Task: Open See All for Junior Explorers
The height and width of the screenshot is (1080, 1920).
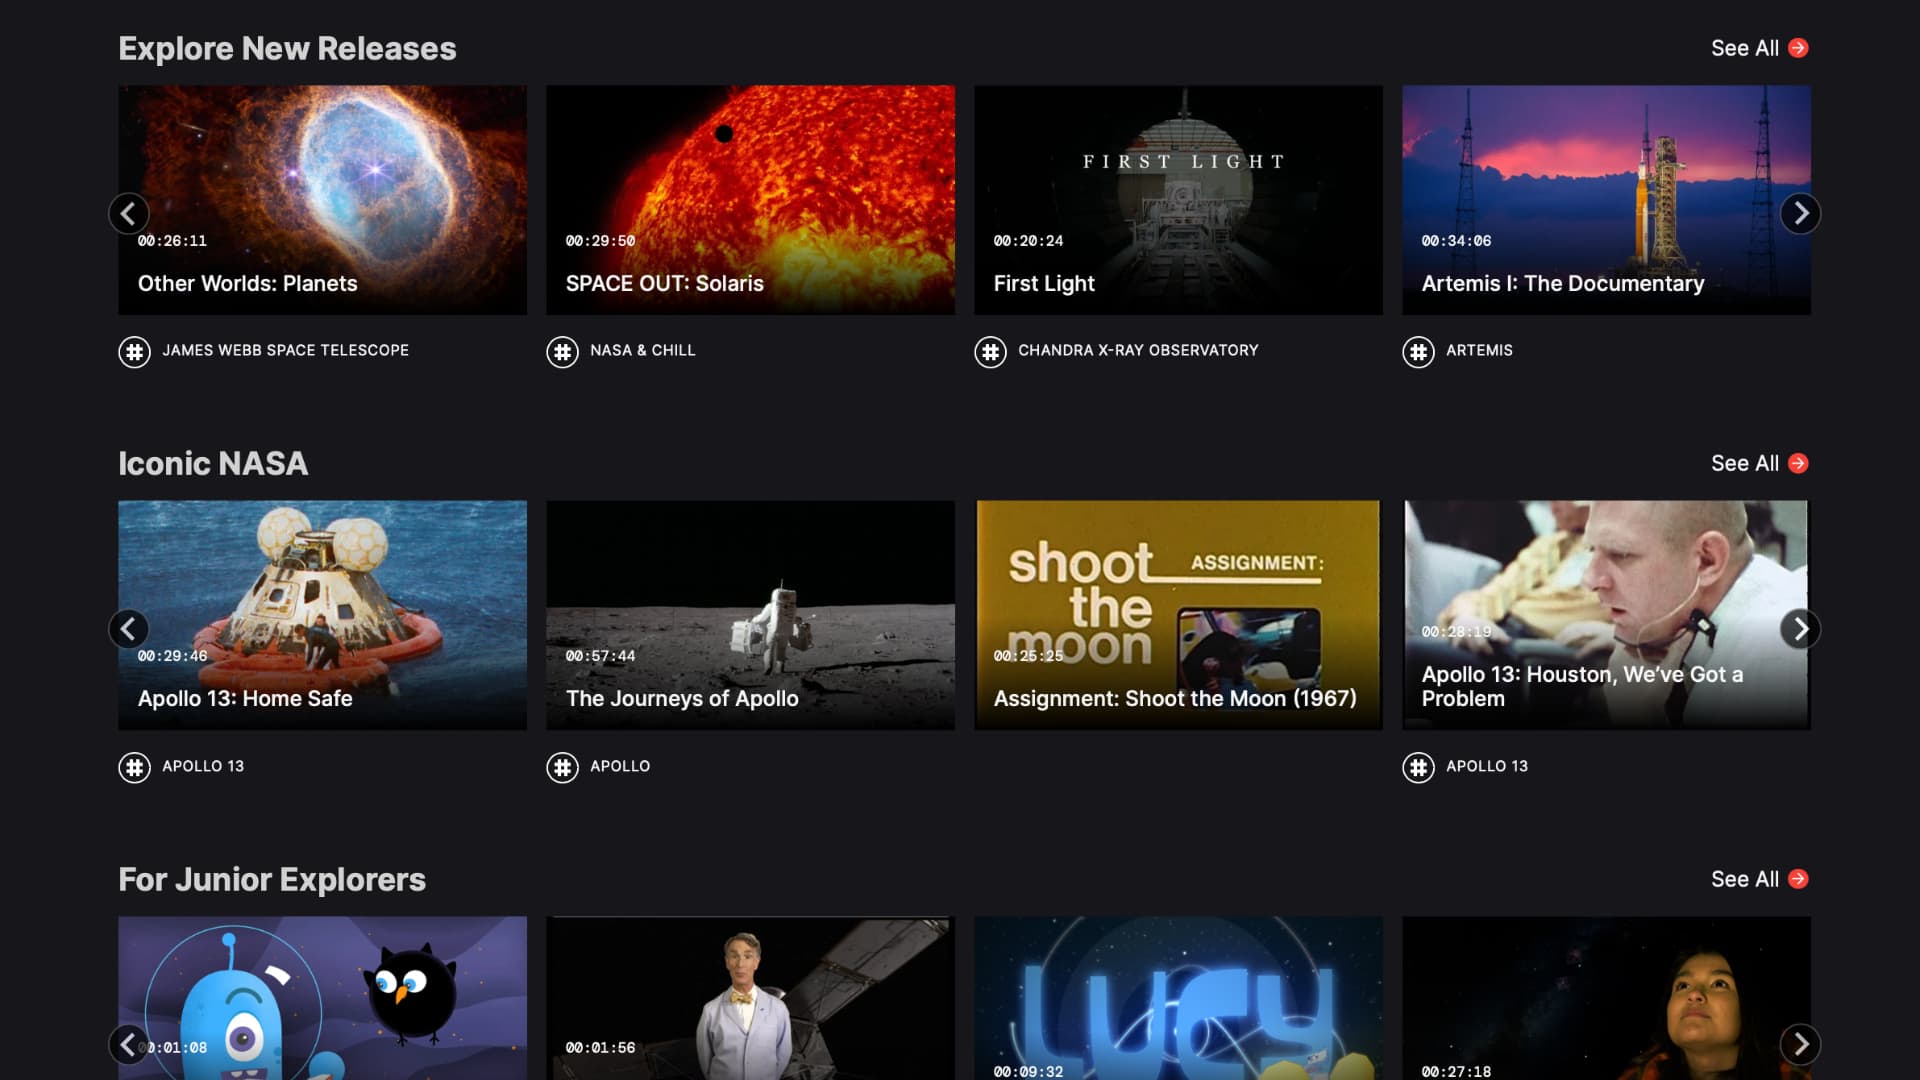Action: [x=1744, y=879]
